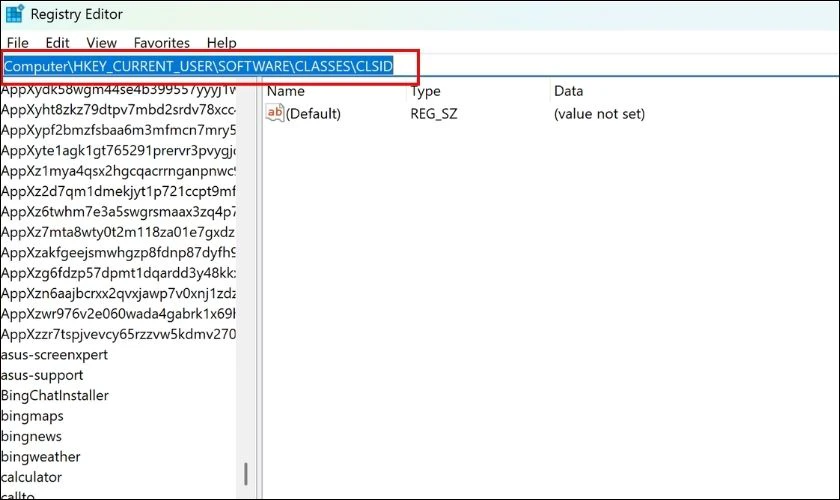
Task: Select the AppXz2d7qm1dmekjyt1p721ccpt9mf key
Action: (118, 191)
